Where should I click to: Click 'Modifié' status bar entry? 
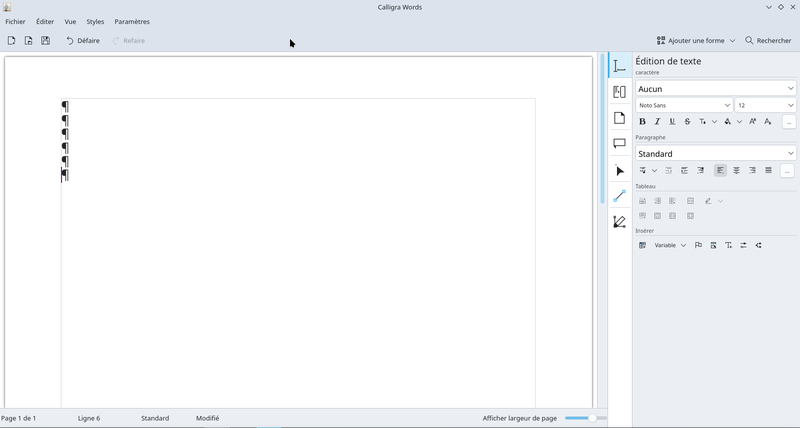[x=208, y=418]
